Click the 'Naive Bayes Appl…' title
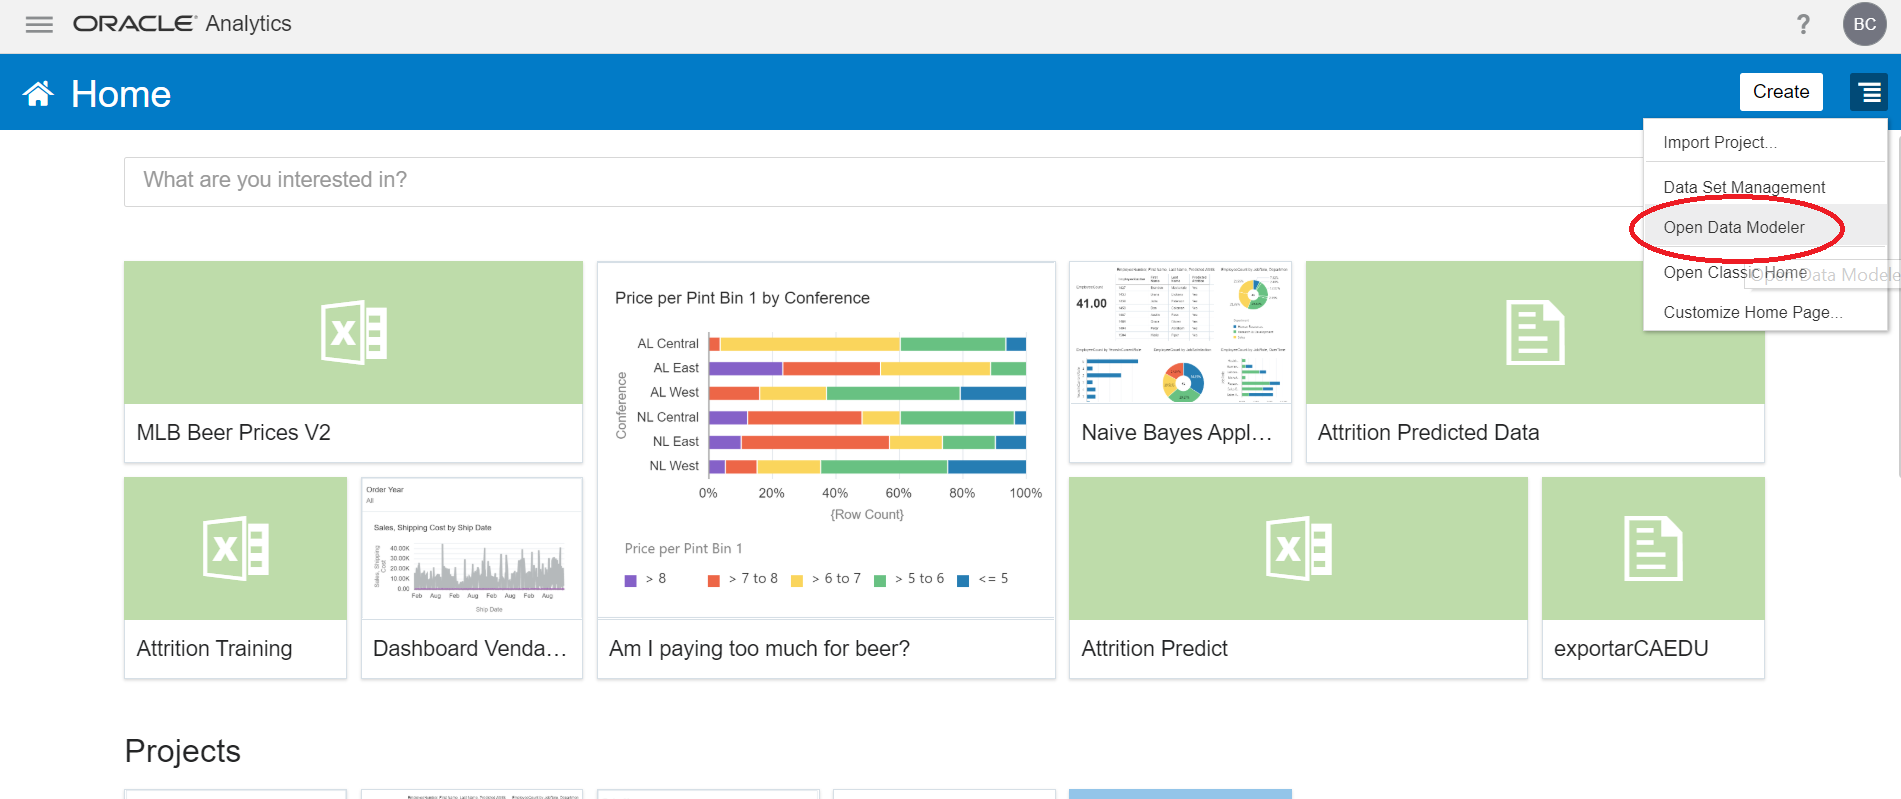The image size is (1901, 799). (x=1176, y=433)
